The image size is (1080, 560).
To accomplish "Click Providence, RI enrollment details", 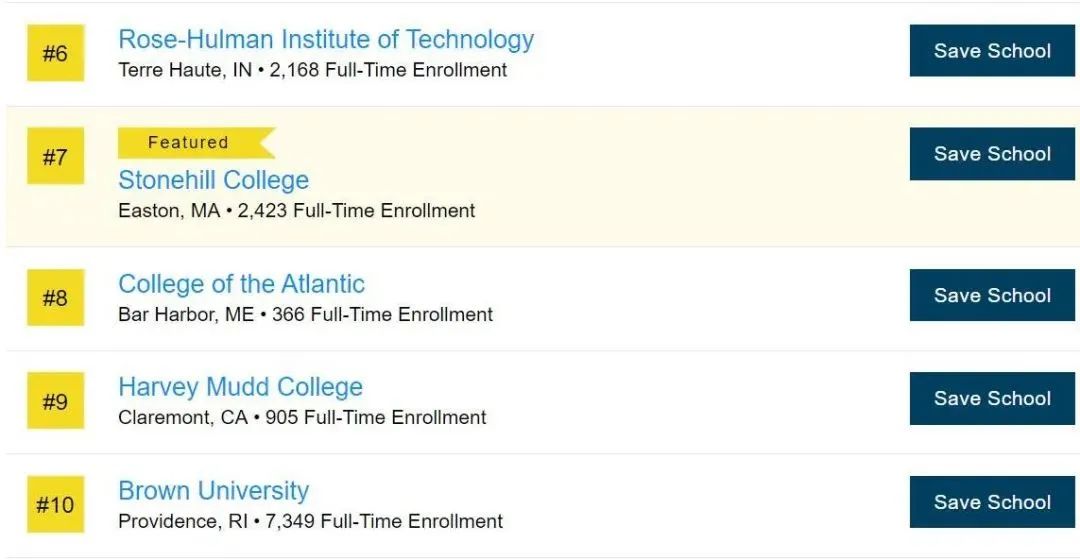I will tap(311, 521).
